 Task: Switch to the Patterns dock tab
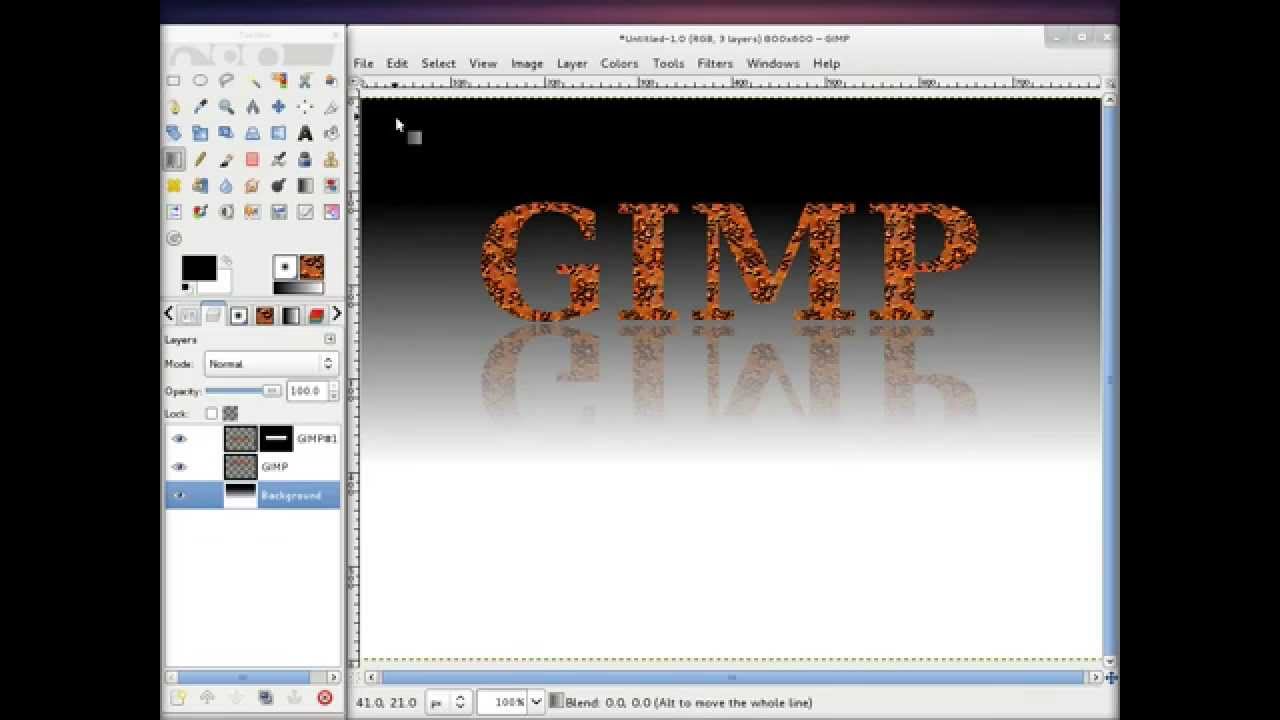(x=264, y=315)
